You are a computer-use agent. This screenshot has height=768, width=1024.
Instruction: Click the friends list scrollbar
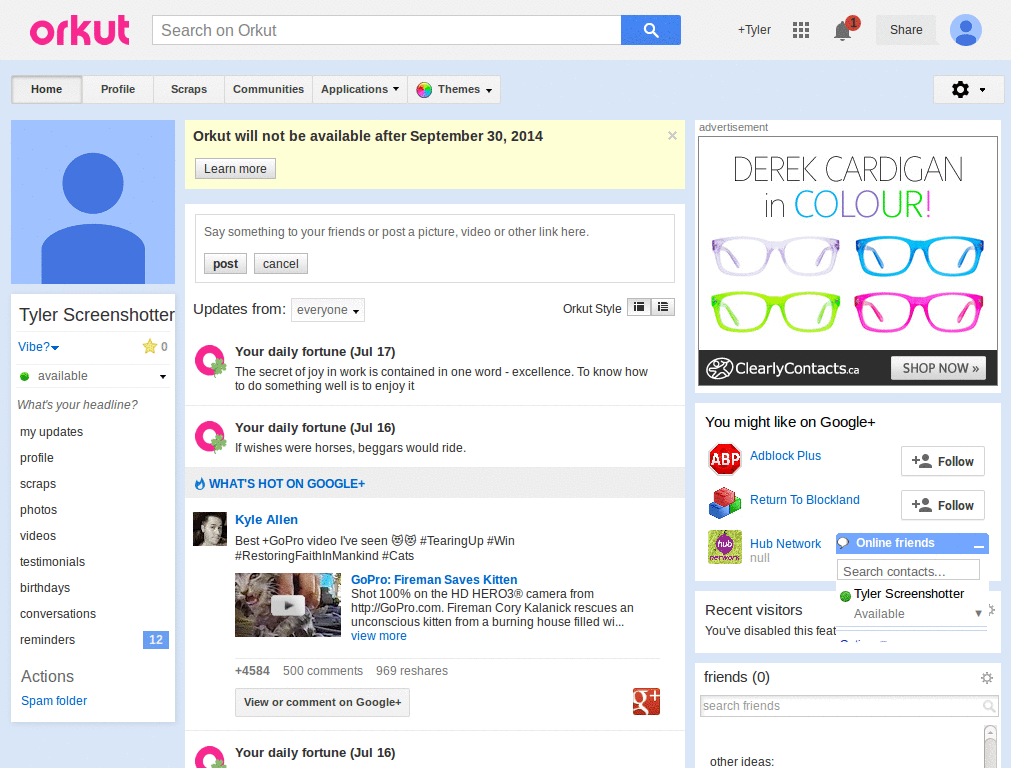coord(990,746)
